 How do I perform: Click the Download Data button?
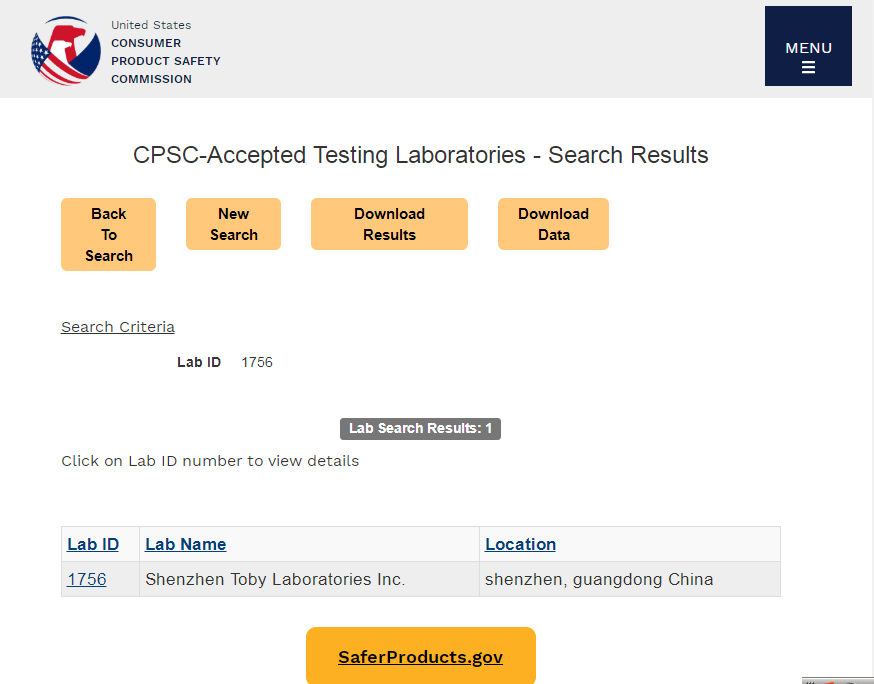[553, 224]
